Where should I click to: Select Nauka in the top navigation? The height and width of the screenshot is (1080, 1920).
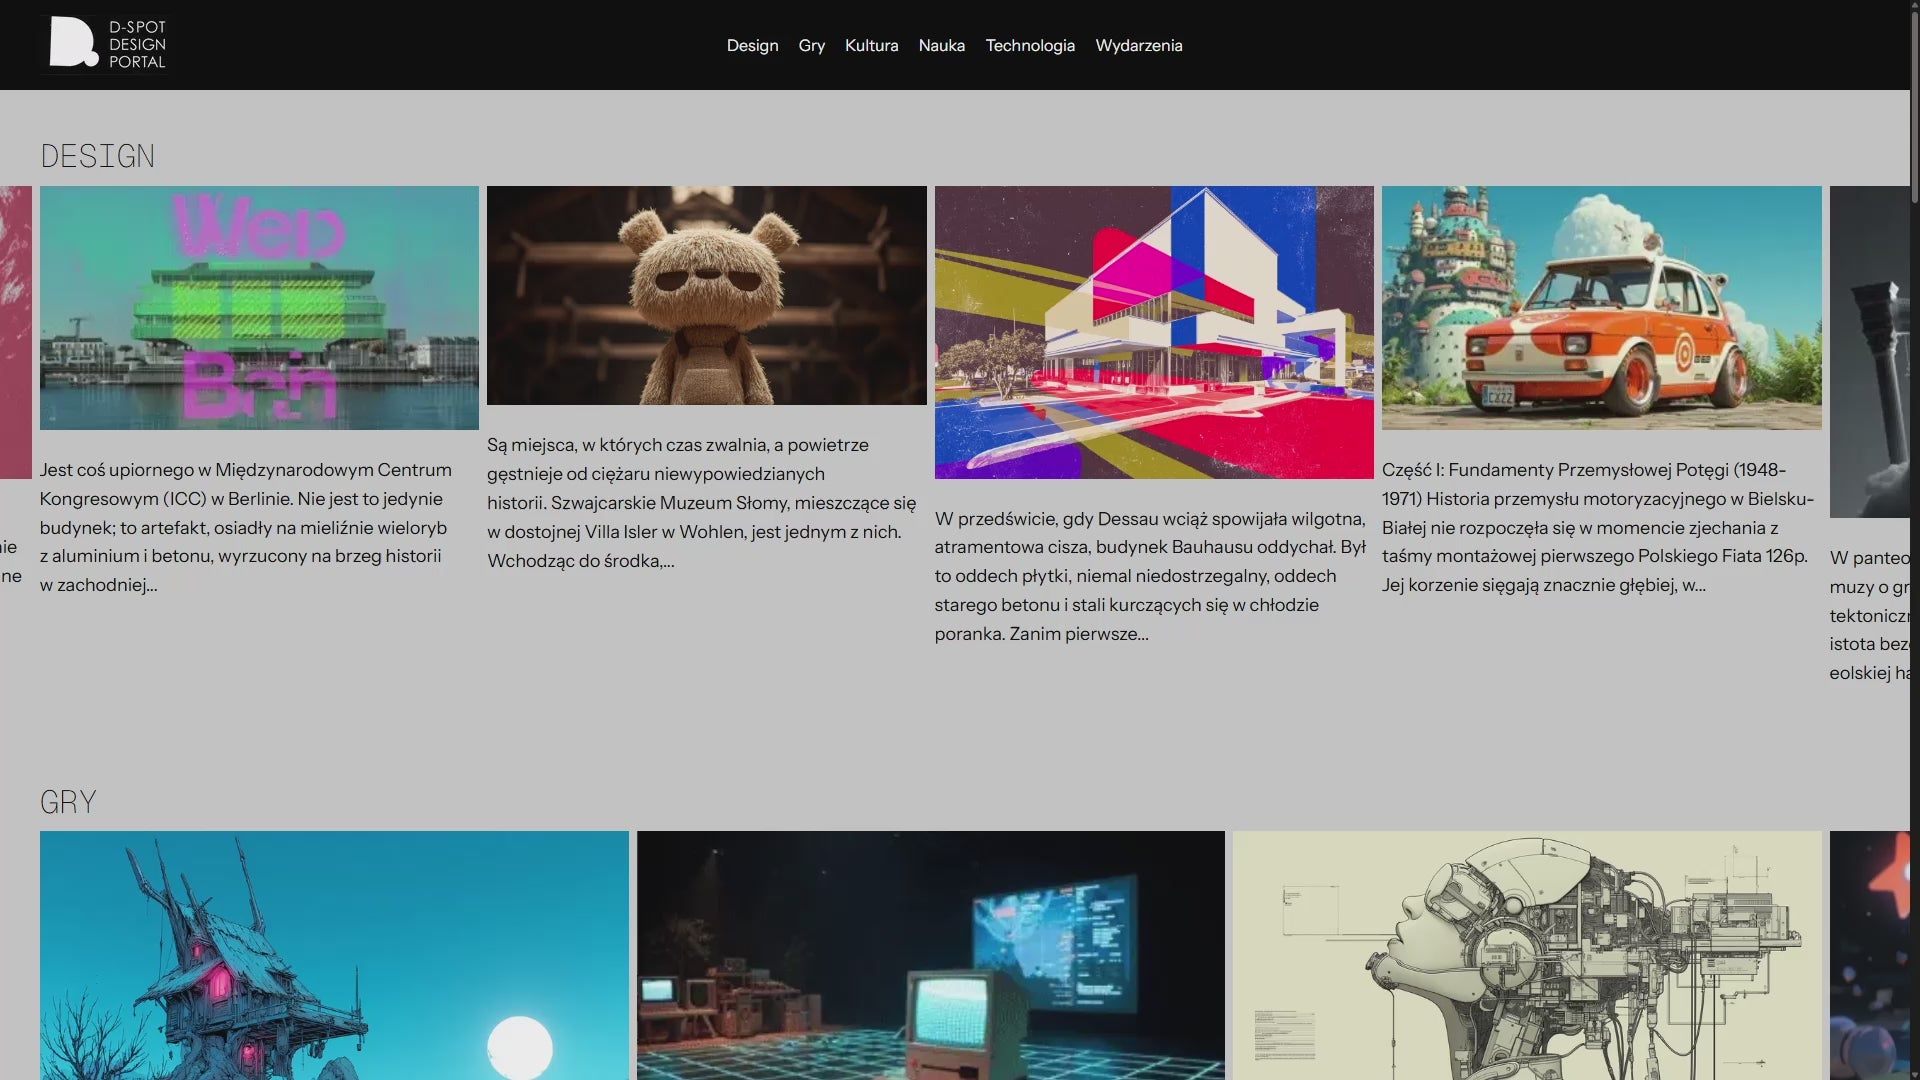pos(941,45)
